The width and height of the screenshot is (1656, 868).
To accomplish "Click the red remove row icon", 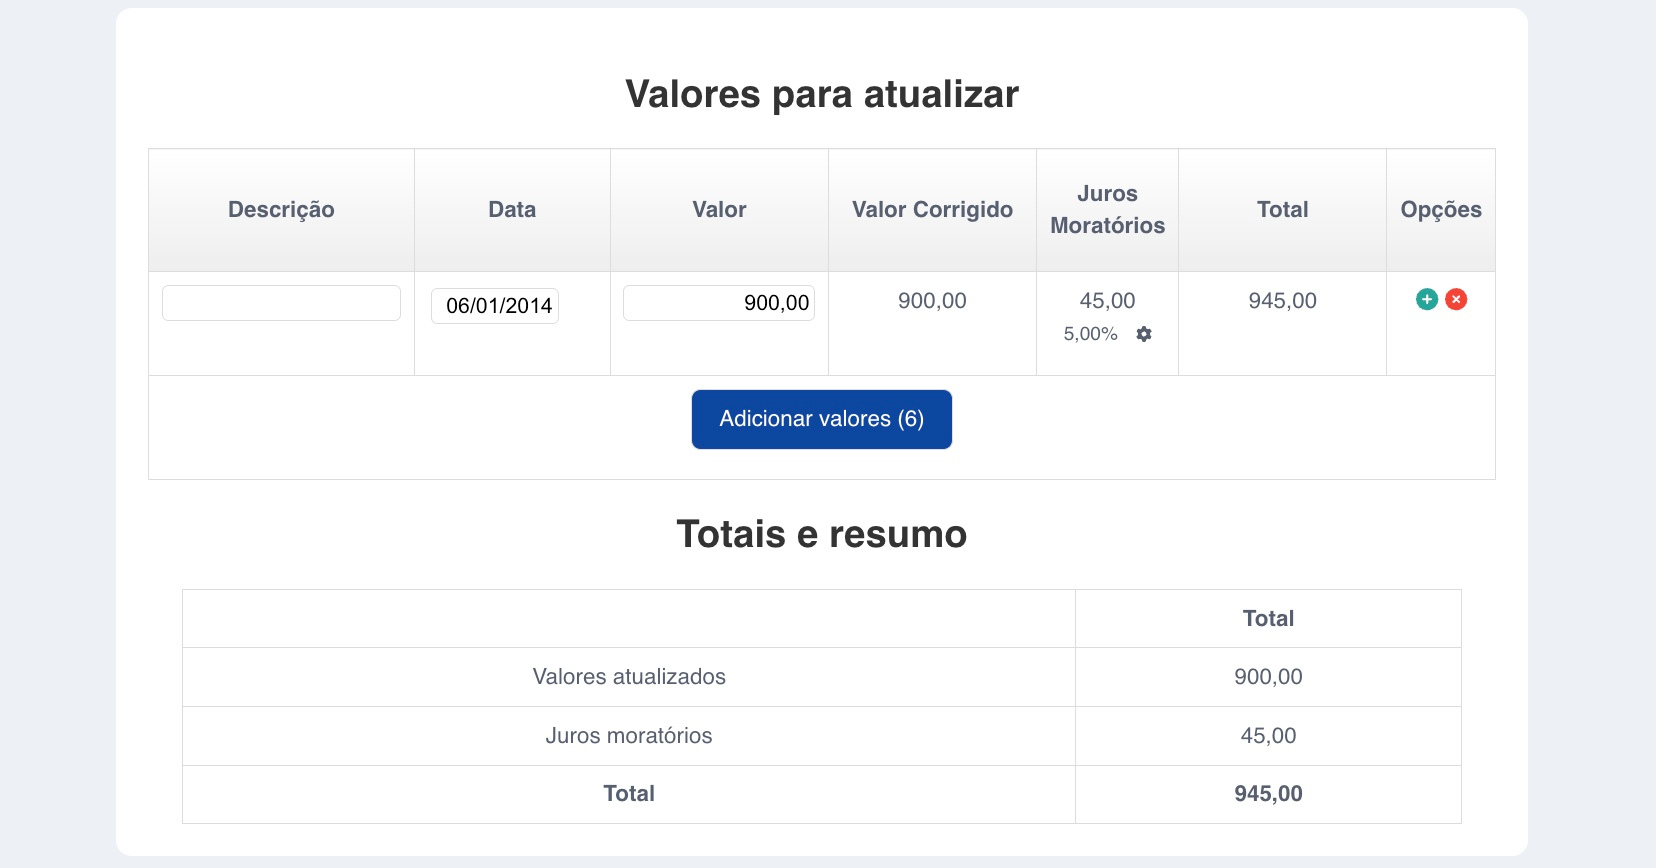I will [x=1456, y=299].
